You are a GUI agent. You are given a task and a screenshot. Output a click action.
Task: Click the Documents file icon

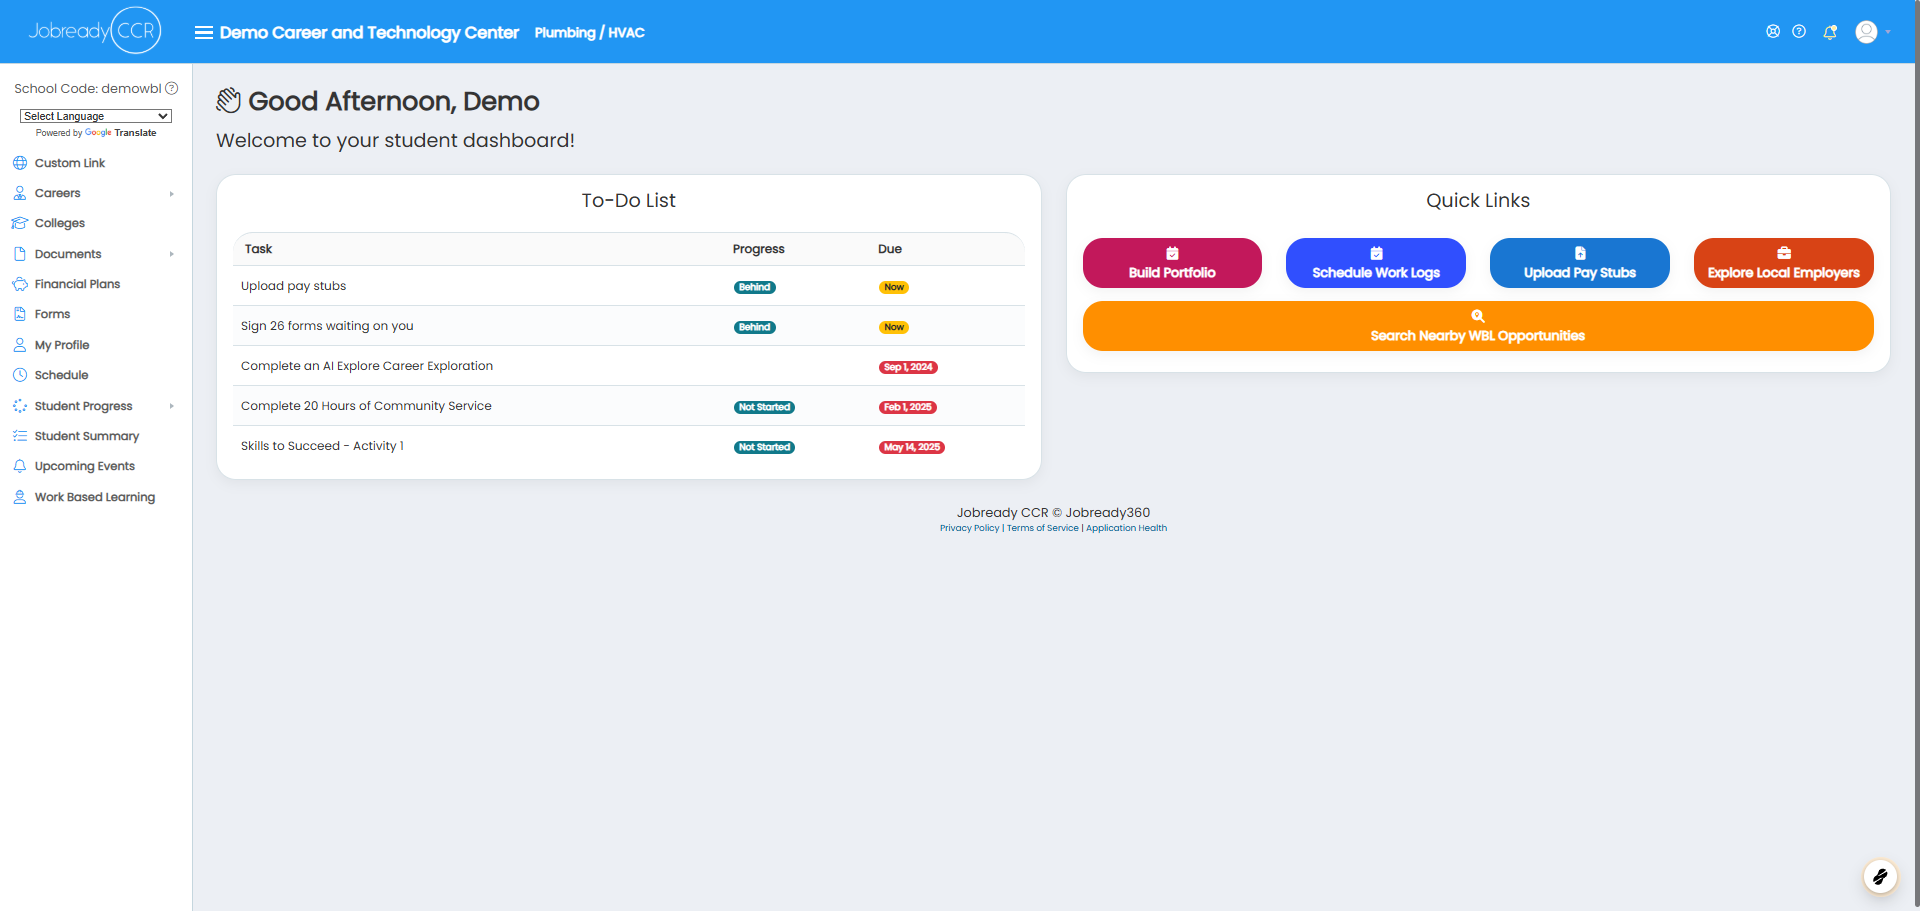click(20, 254)
